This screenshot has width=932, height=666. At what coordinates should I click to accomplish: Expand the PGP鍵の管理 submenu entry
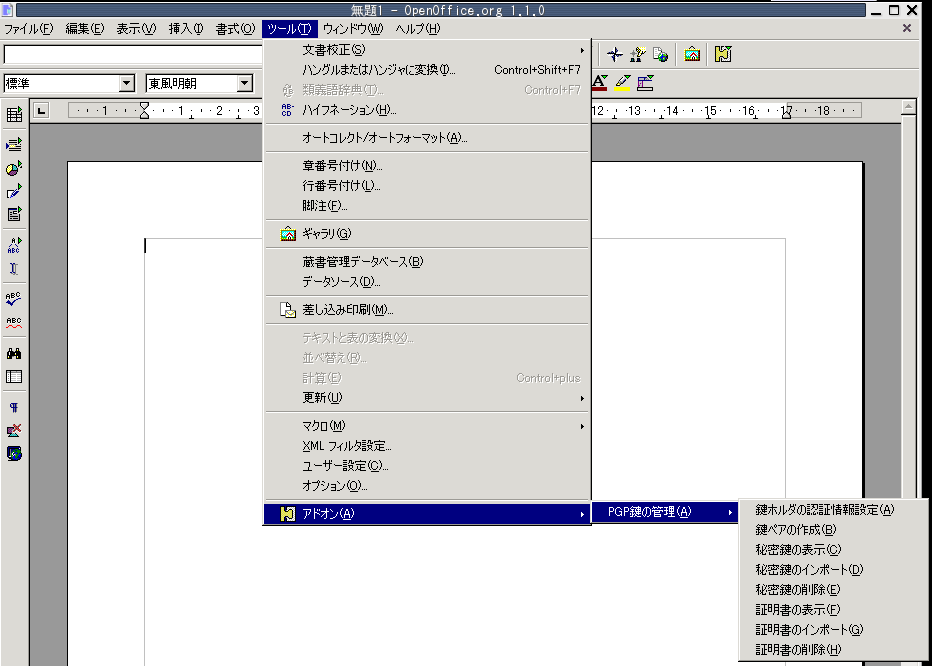(665, 511)
